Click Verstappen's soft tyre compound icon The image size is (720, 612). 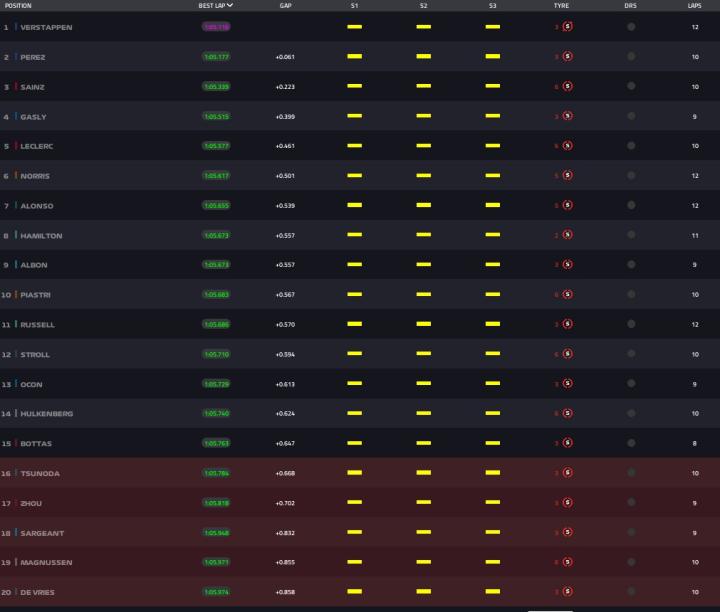(x=568, y=27)
